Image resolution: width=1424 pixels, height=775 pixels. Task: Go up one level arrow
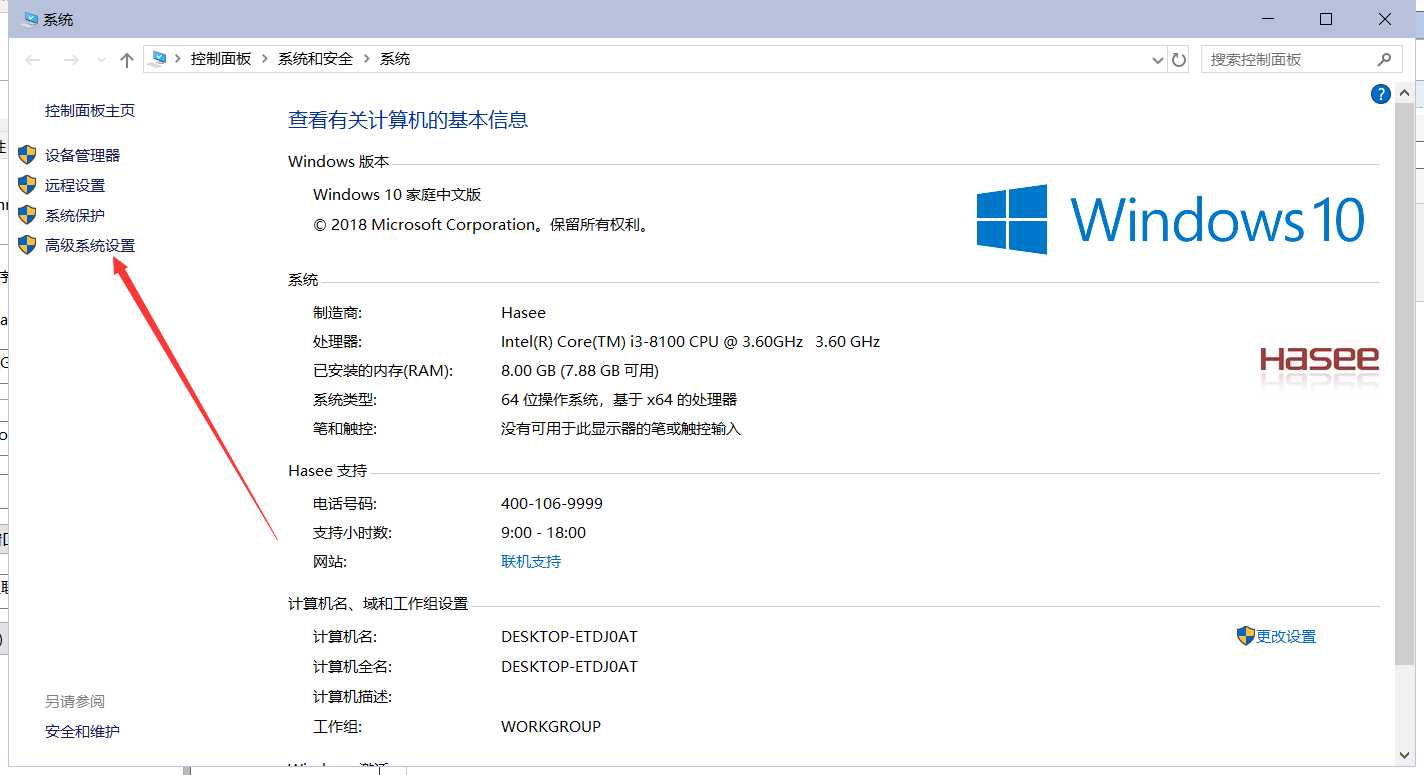point(126,60)
